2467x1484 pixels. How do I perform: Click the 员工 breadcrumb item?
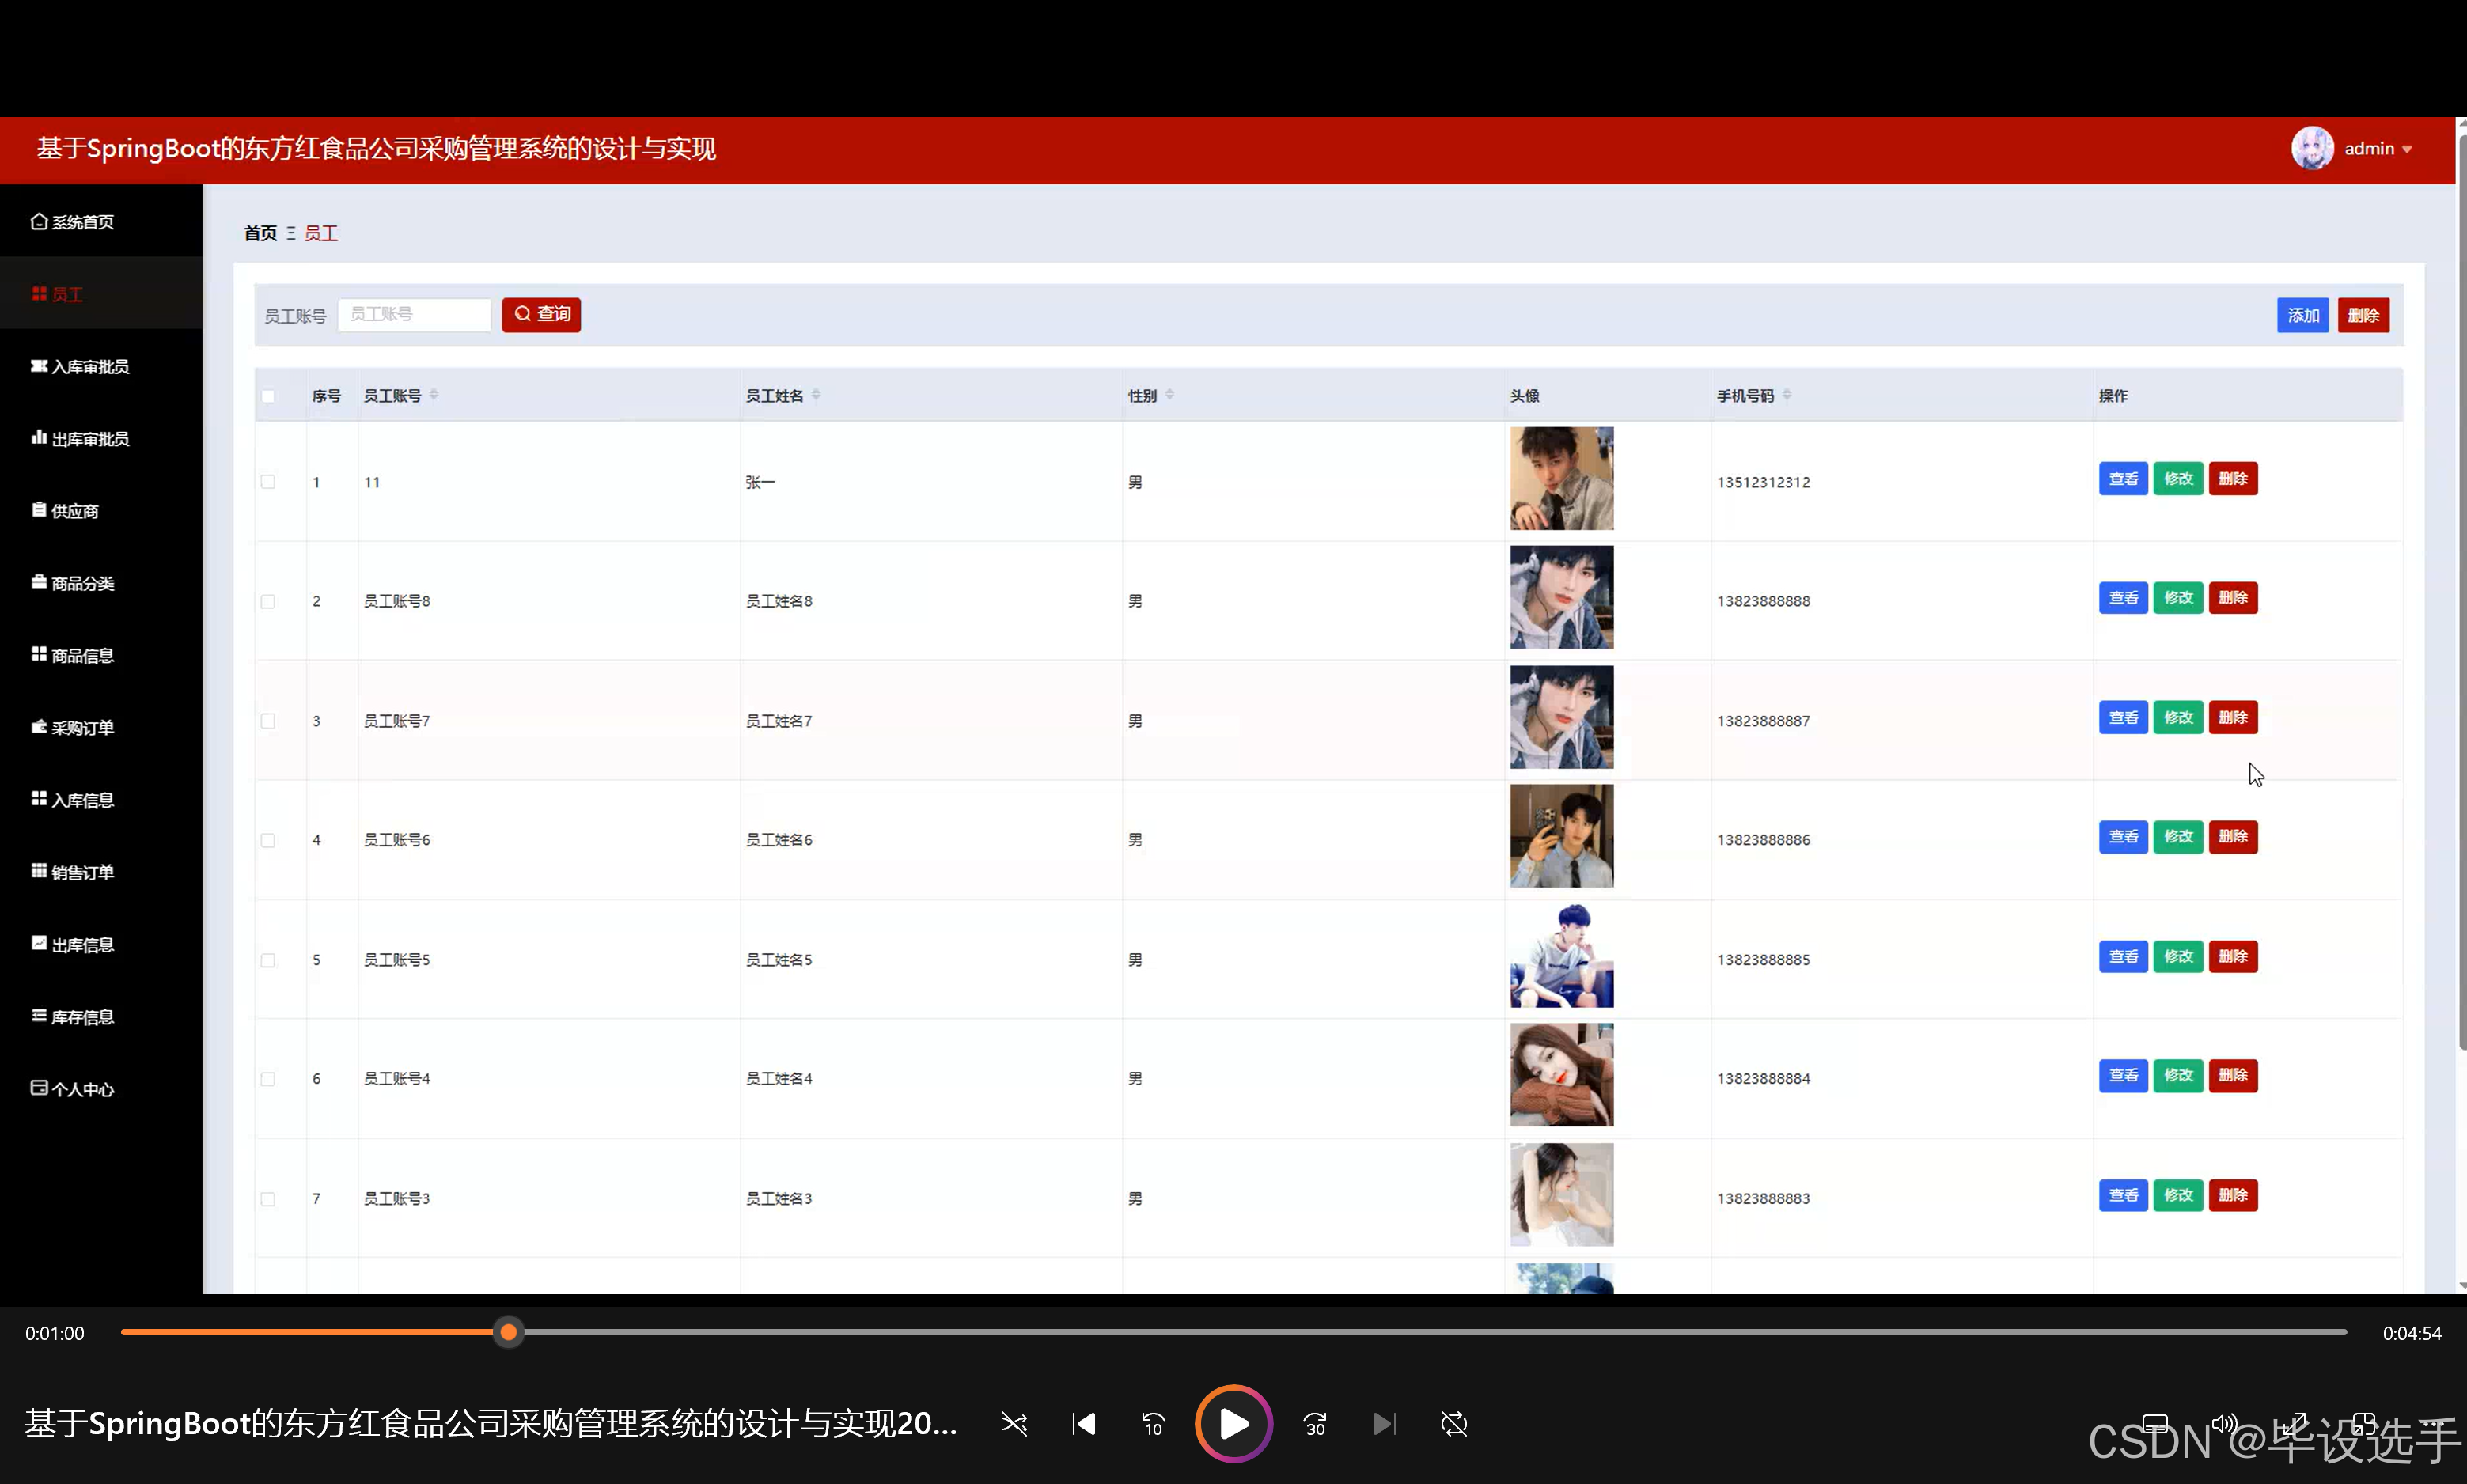pyautogui.click(x=321, y=233)
